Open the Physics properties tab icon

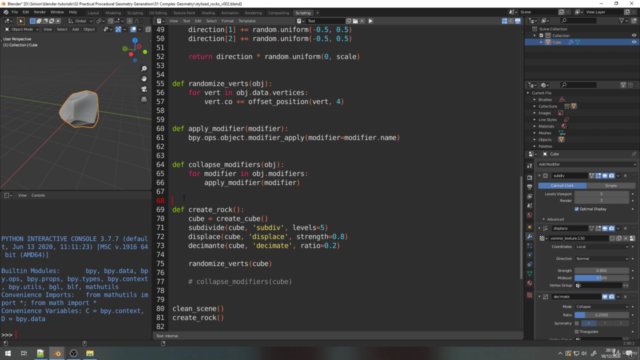pos(530,255)
